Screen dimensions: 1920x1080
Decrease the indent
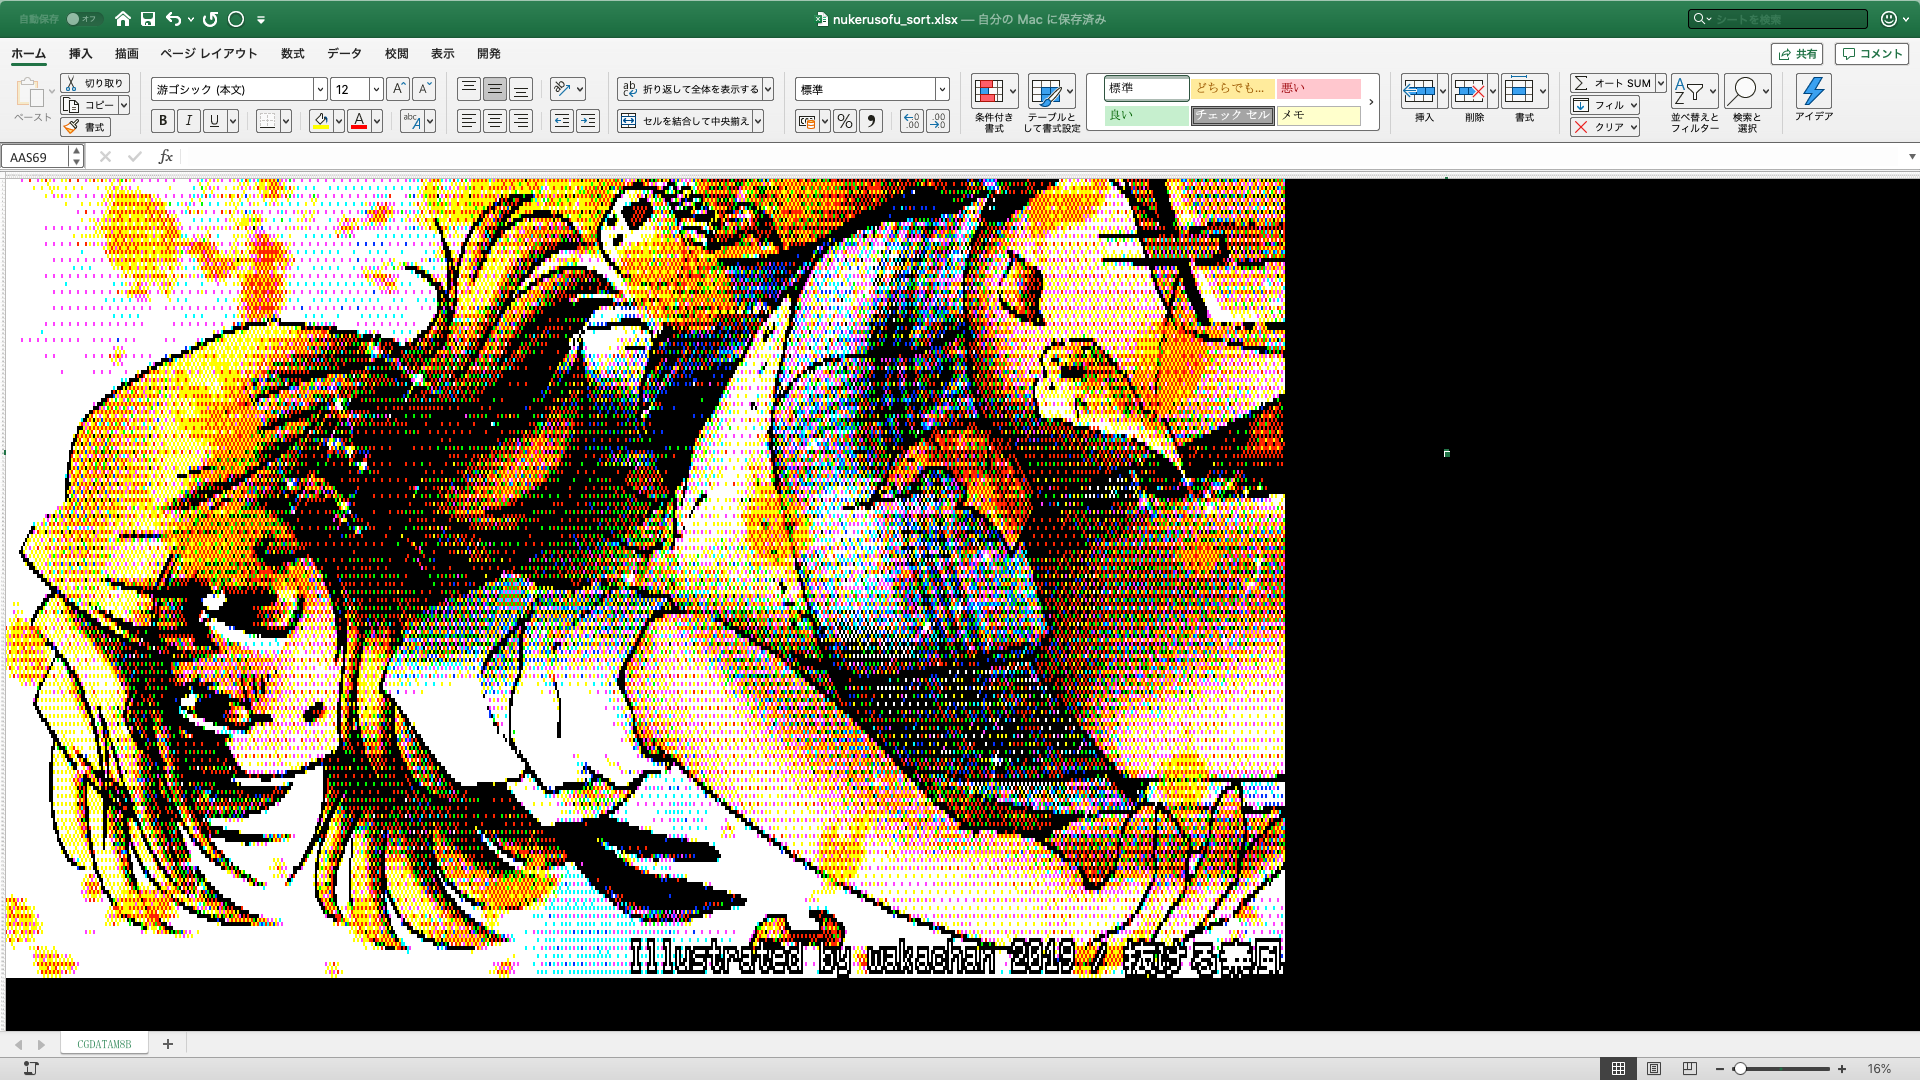pyautogui.click(x=562, y=121)
